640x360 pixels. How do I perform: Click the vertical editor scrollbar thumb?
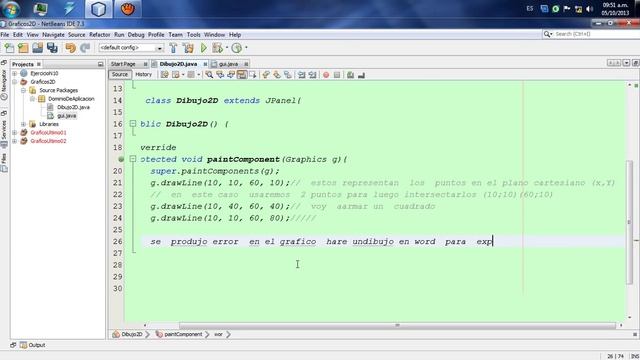pos(629,222)
